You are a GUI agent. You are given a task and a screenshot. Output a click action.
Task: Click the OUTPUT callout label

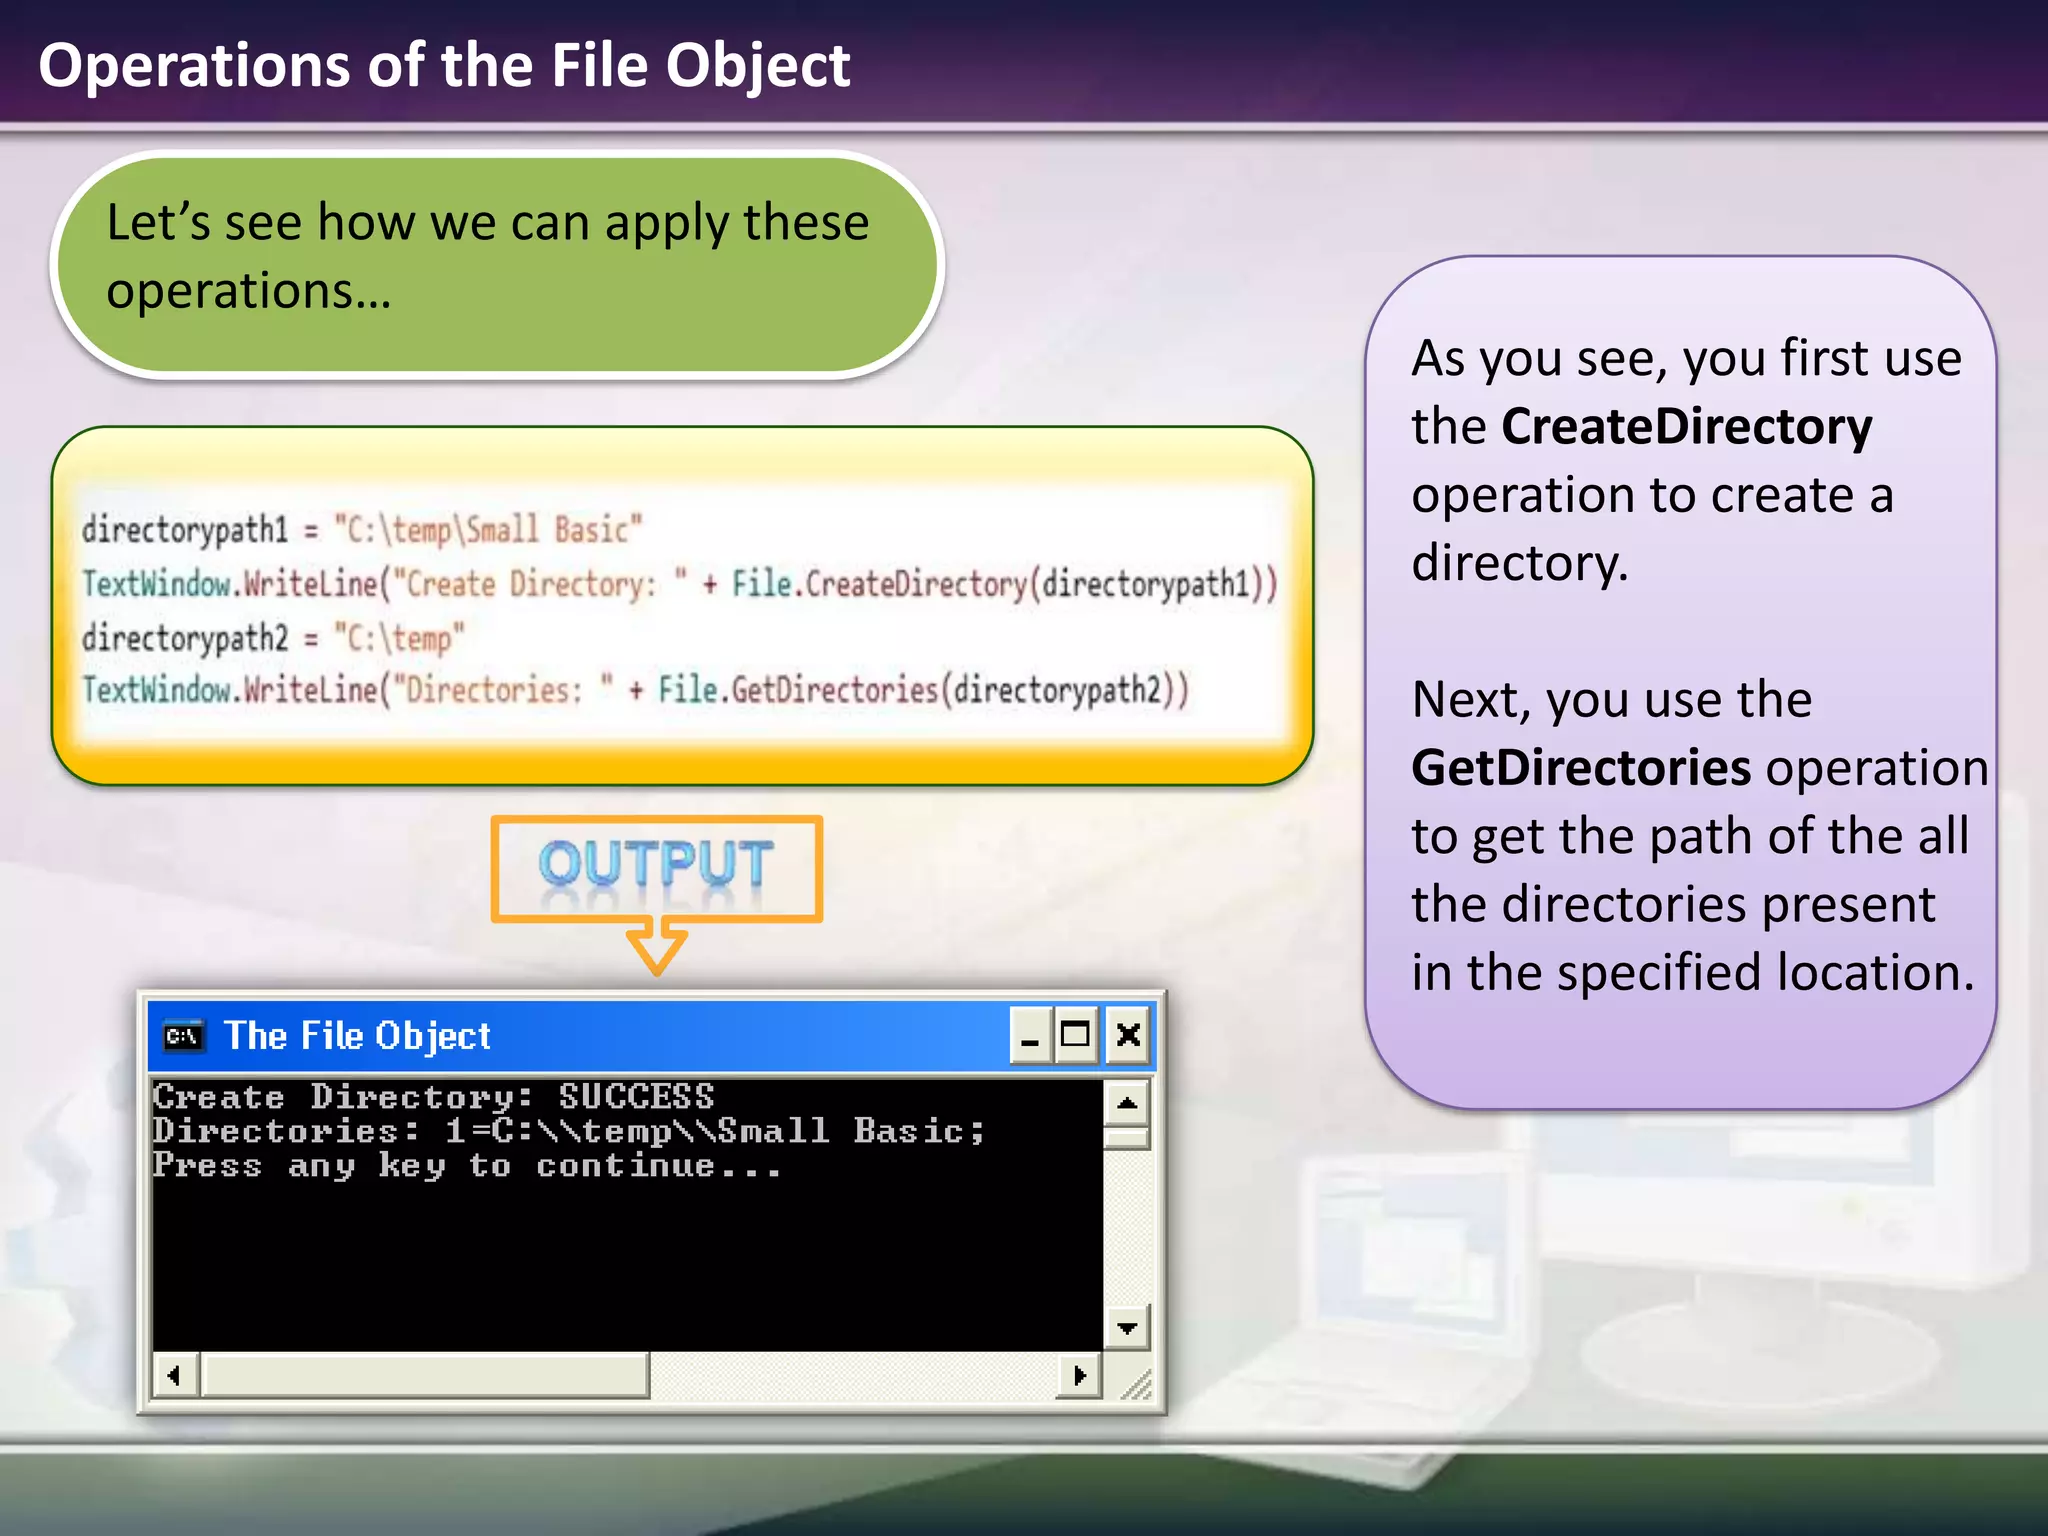(x=656, y=866)
